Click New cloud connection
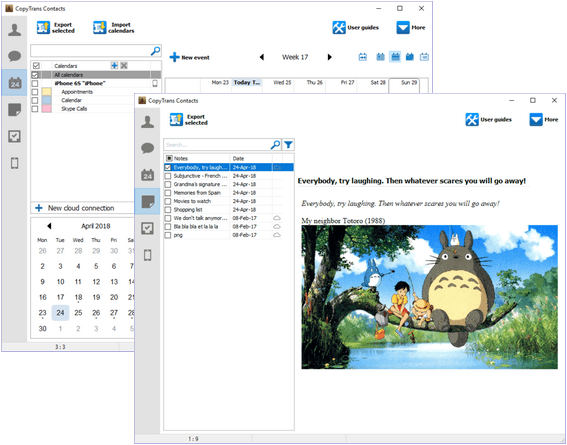 click(x=75, y=208)
